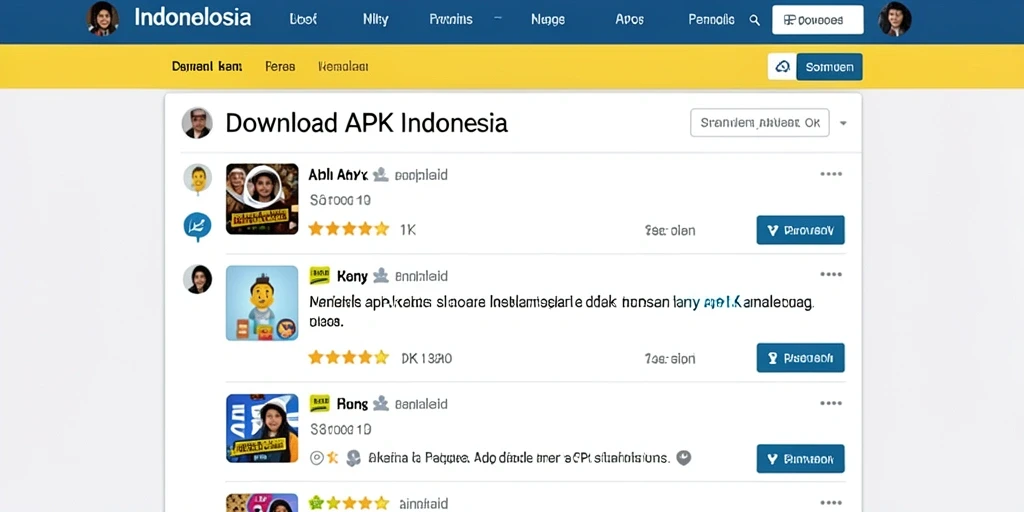The image size is (1024, 512).
Task: Open the Nuge menu item
Action: [548, 20]
